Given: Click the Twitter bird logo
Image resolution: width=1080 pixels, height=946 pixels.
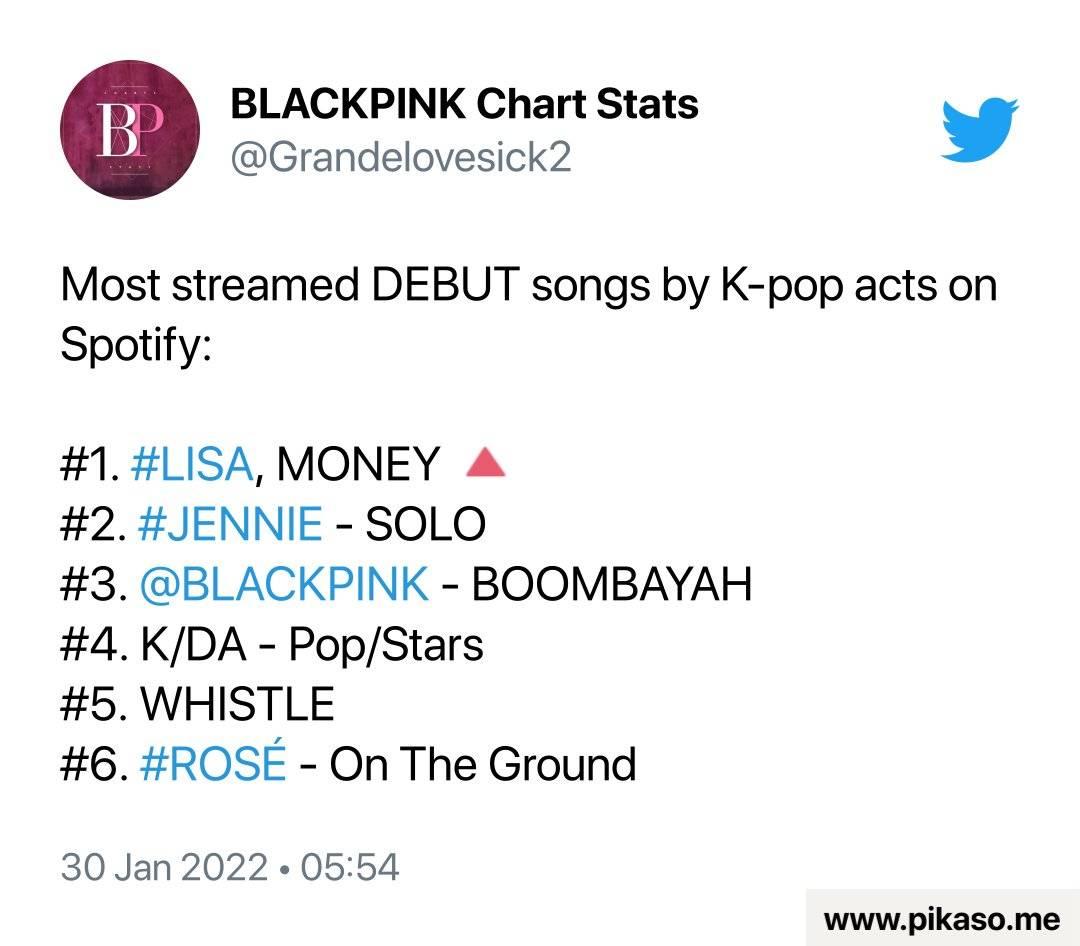Looking at the screenshot, I should (x=979, y=130).
